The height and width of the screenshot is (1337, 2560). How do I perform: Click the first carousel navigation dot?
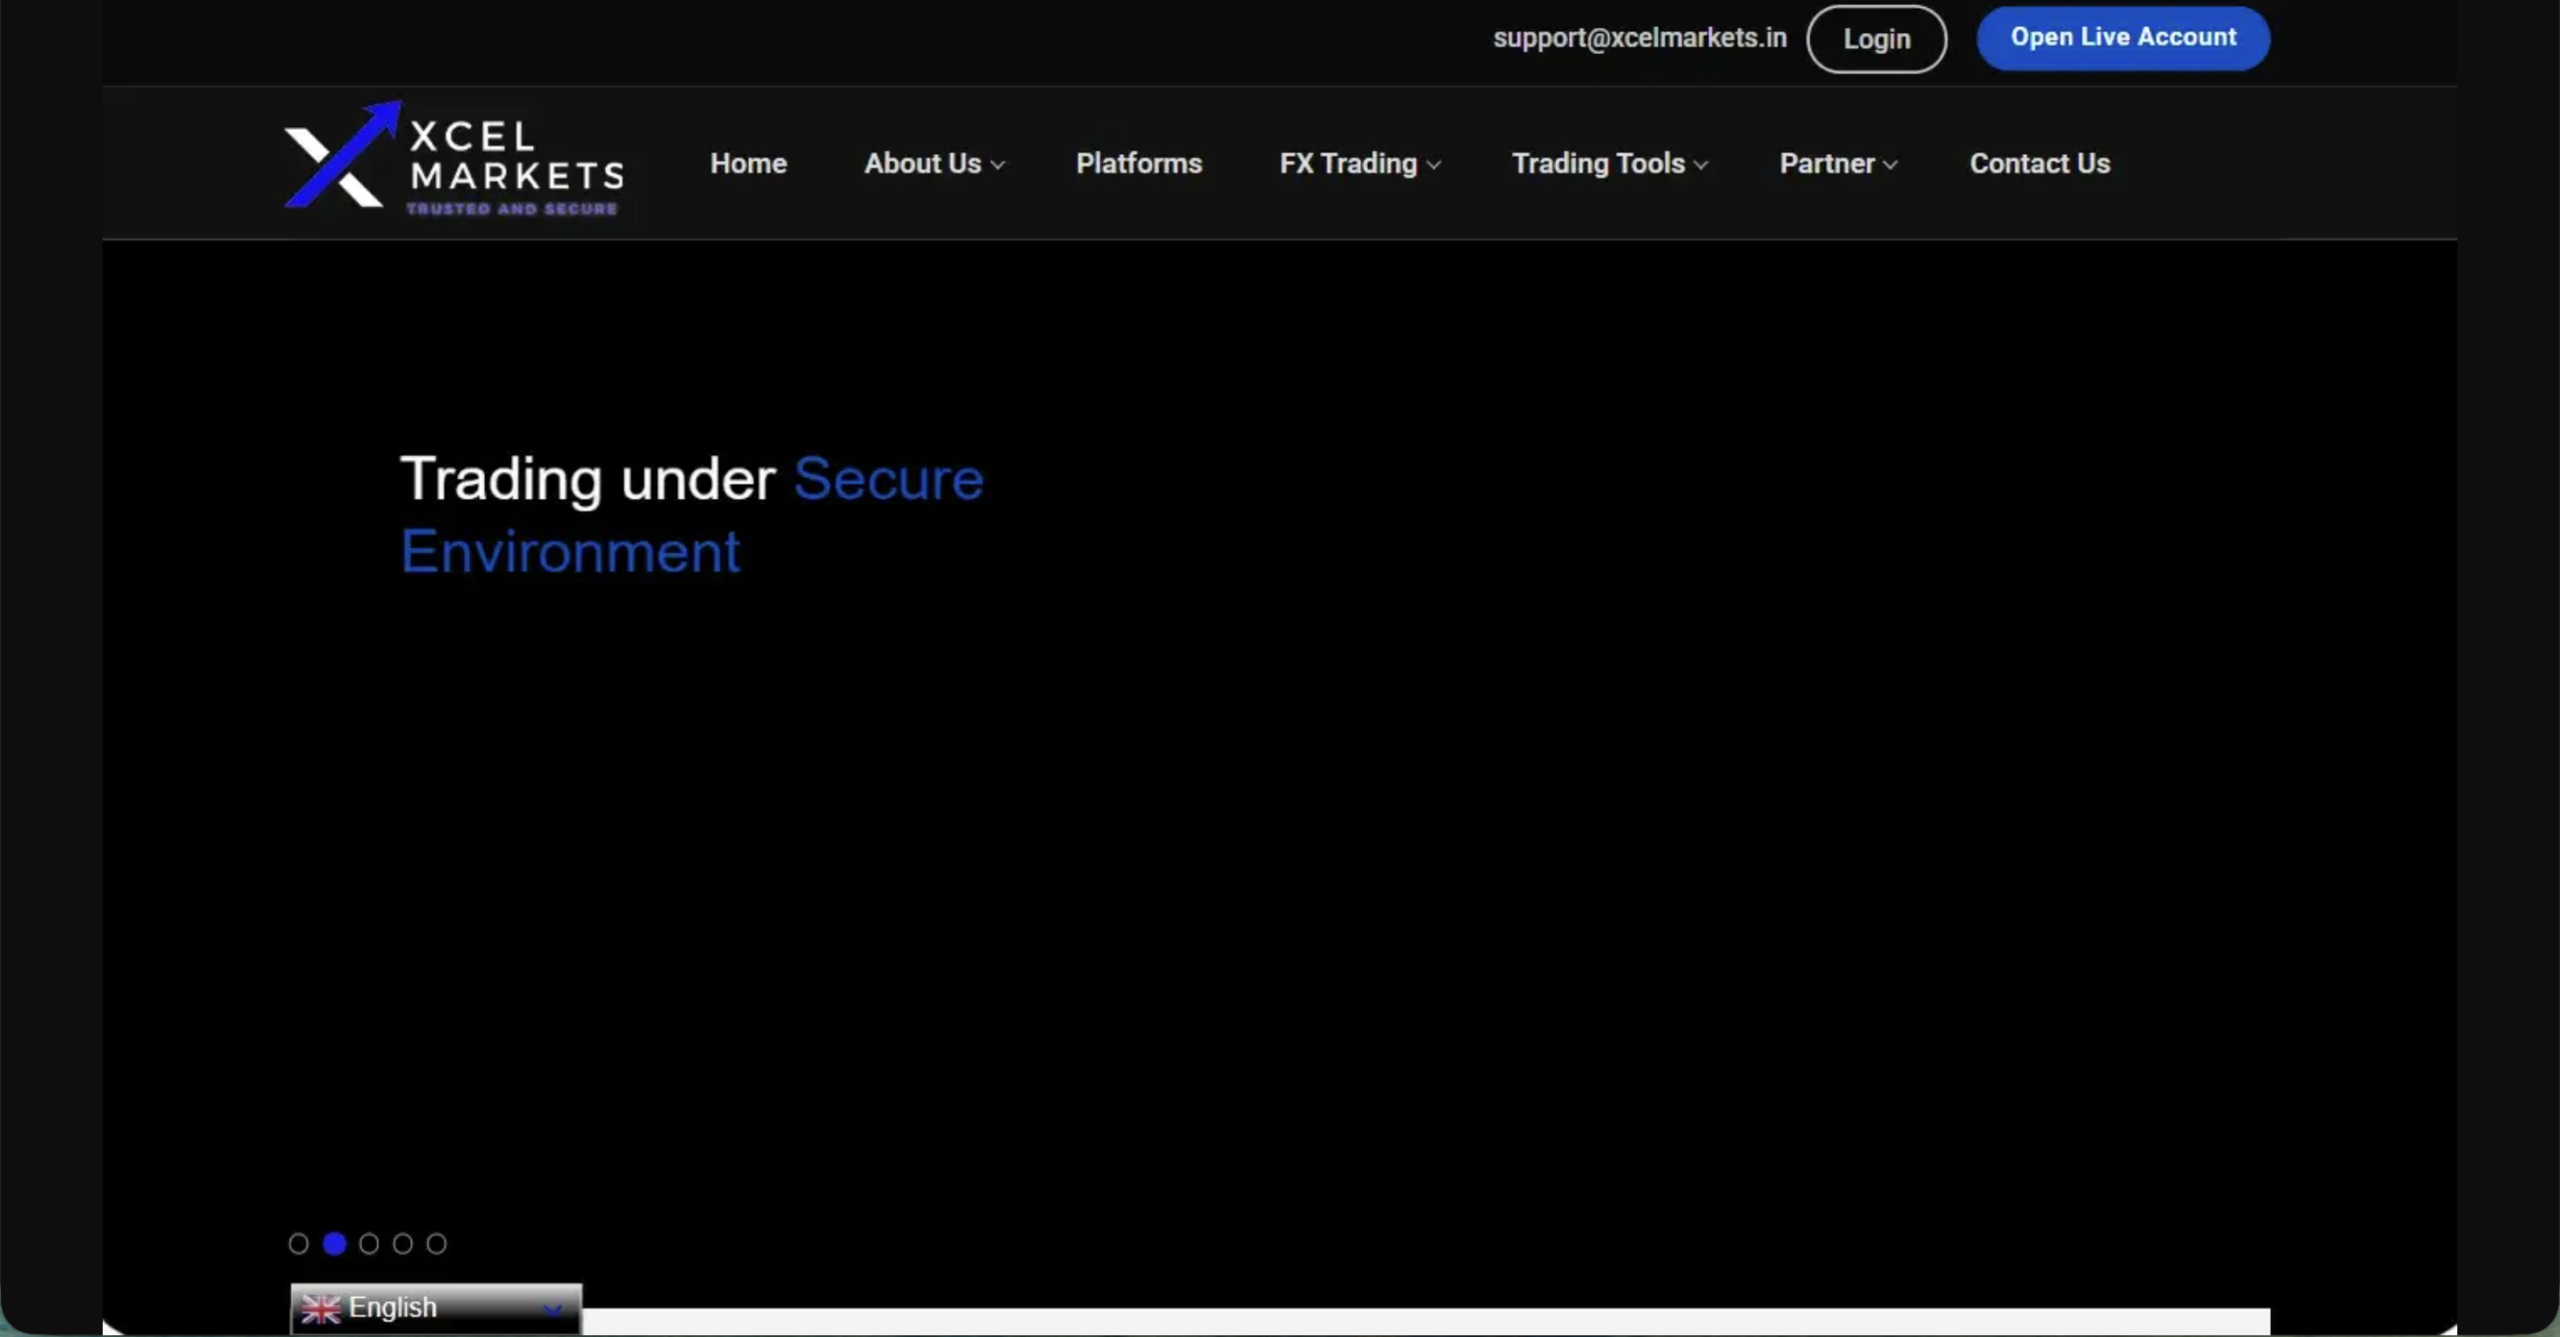299,1243
